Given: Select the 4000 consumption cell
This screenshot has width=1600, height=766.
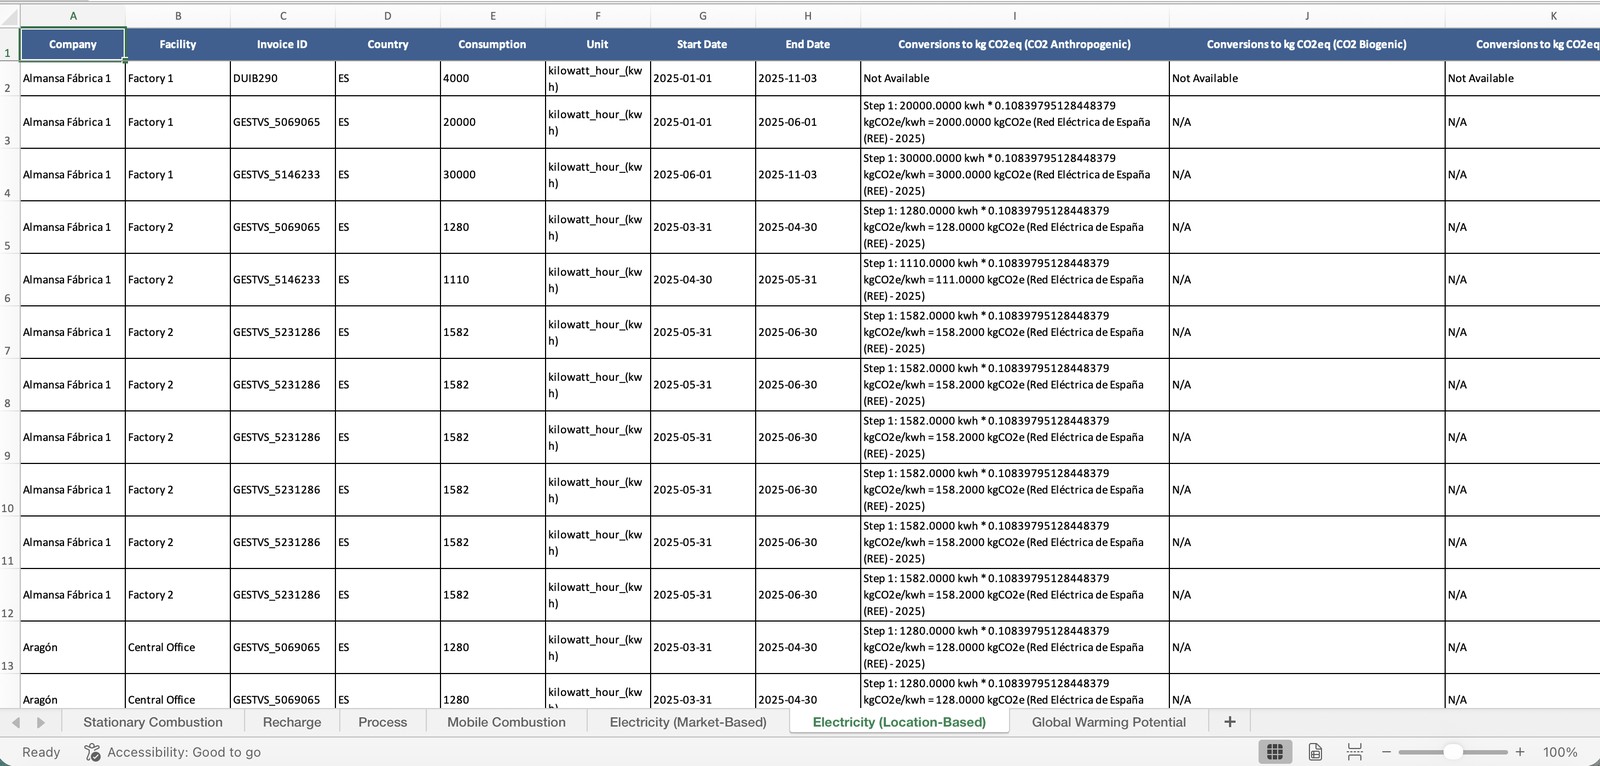Looking at the screenshot, I should coord(493,78).
